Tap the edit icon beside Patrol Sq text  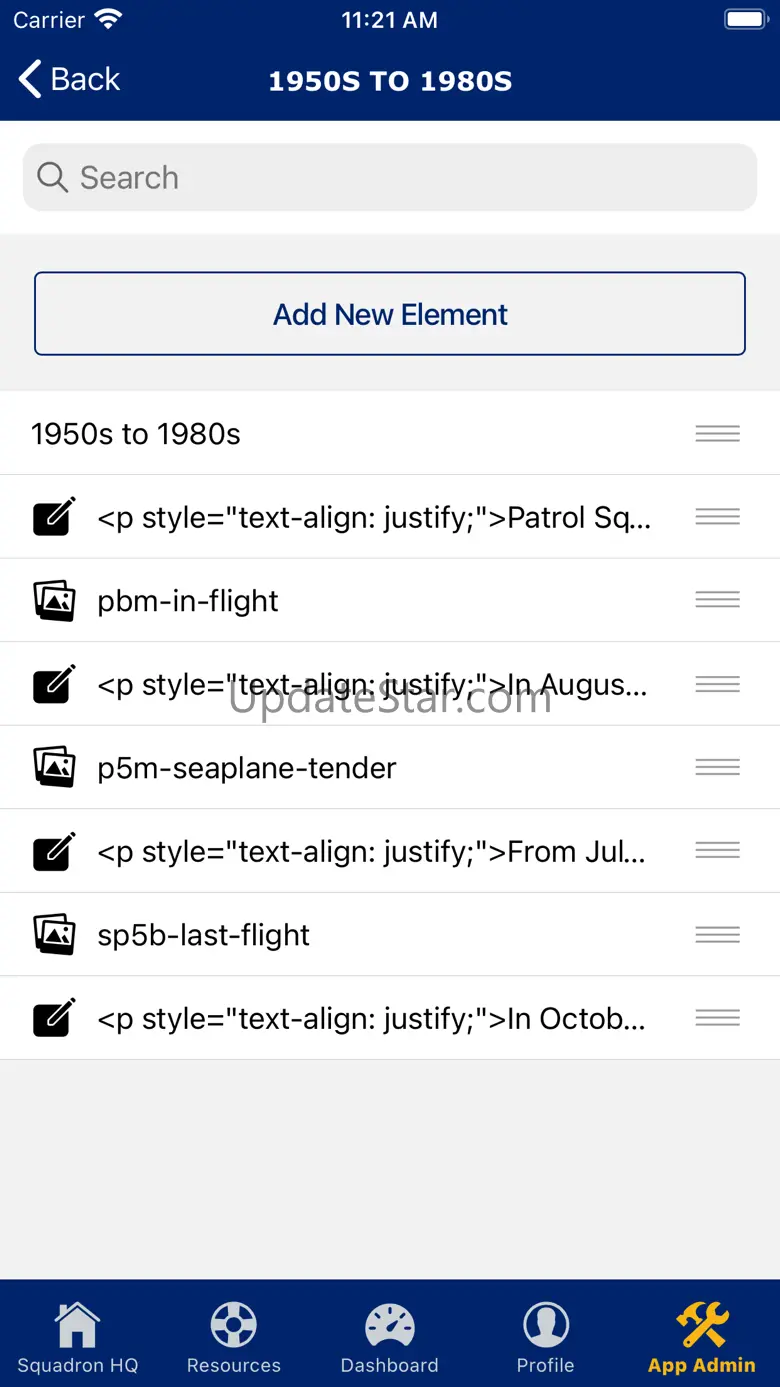tap(54, 517)
